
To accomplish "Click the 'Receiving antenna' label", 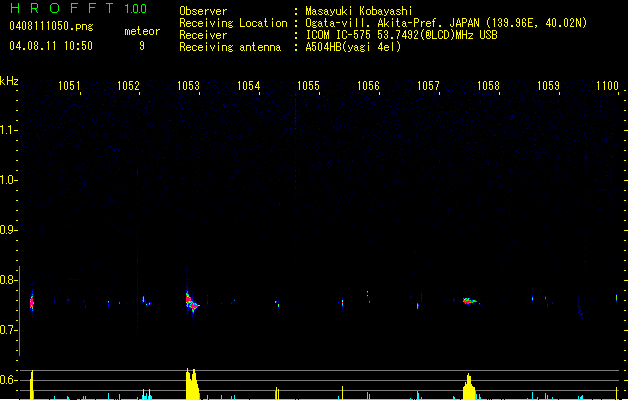I will click(230, 47).
